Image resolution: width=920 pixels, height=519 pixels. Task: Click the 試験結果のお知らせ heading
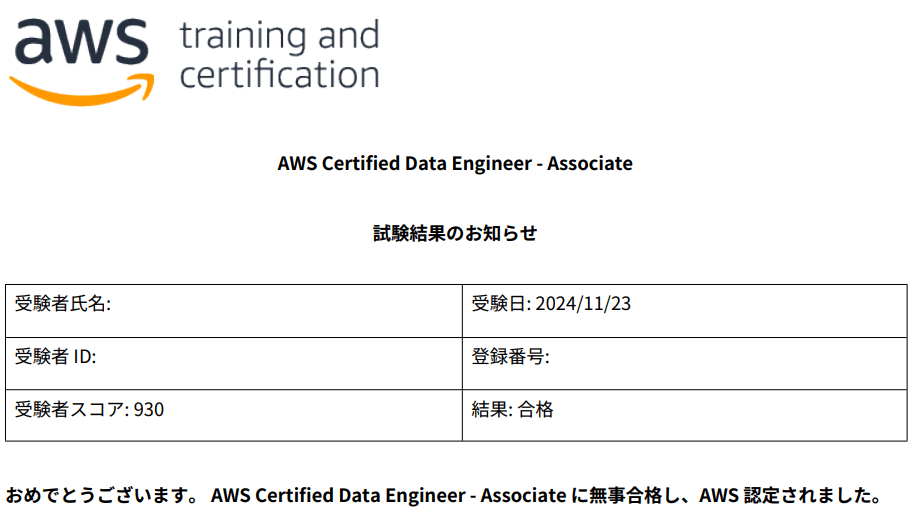click(x=455, y=233)
